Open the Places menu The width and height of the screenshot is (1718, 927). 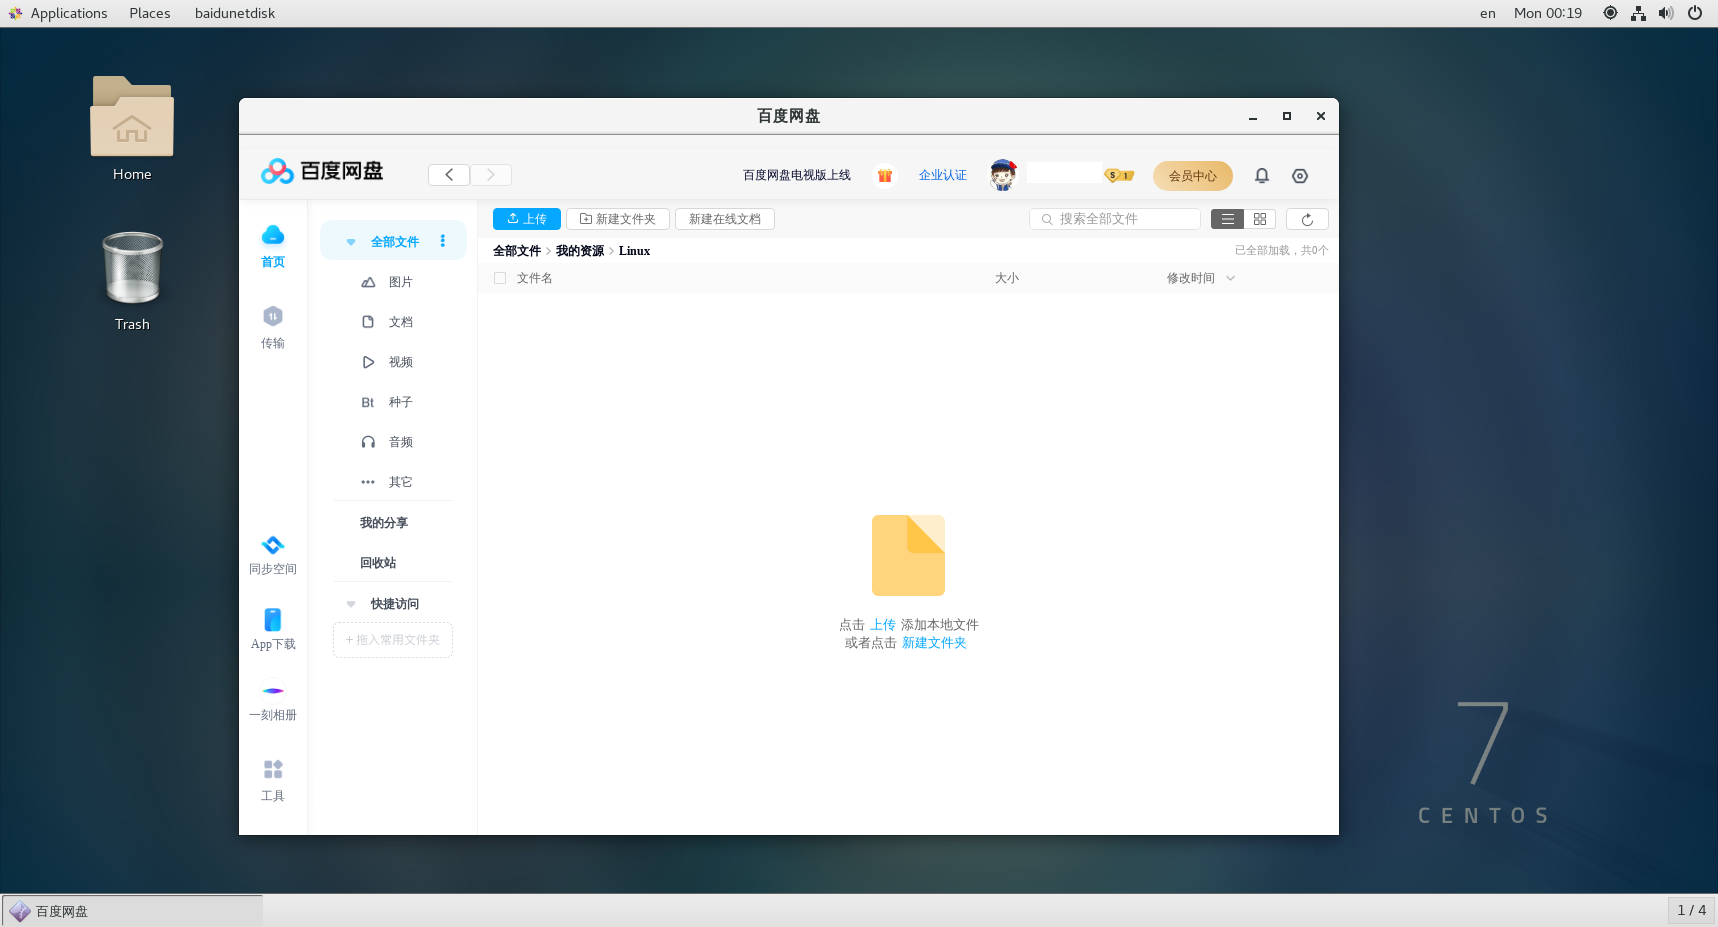(x=150, y=13)
